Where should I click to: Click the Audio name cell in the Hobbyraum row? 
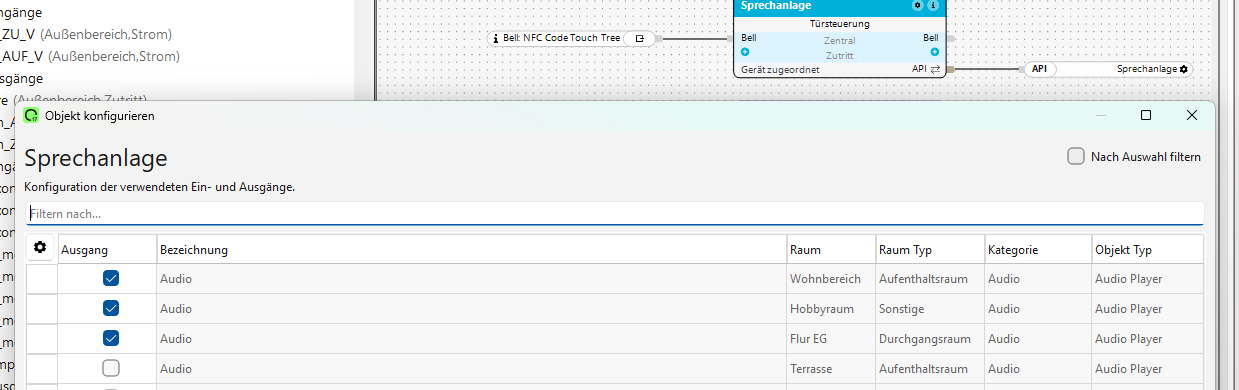point(472,309)
